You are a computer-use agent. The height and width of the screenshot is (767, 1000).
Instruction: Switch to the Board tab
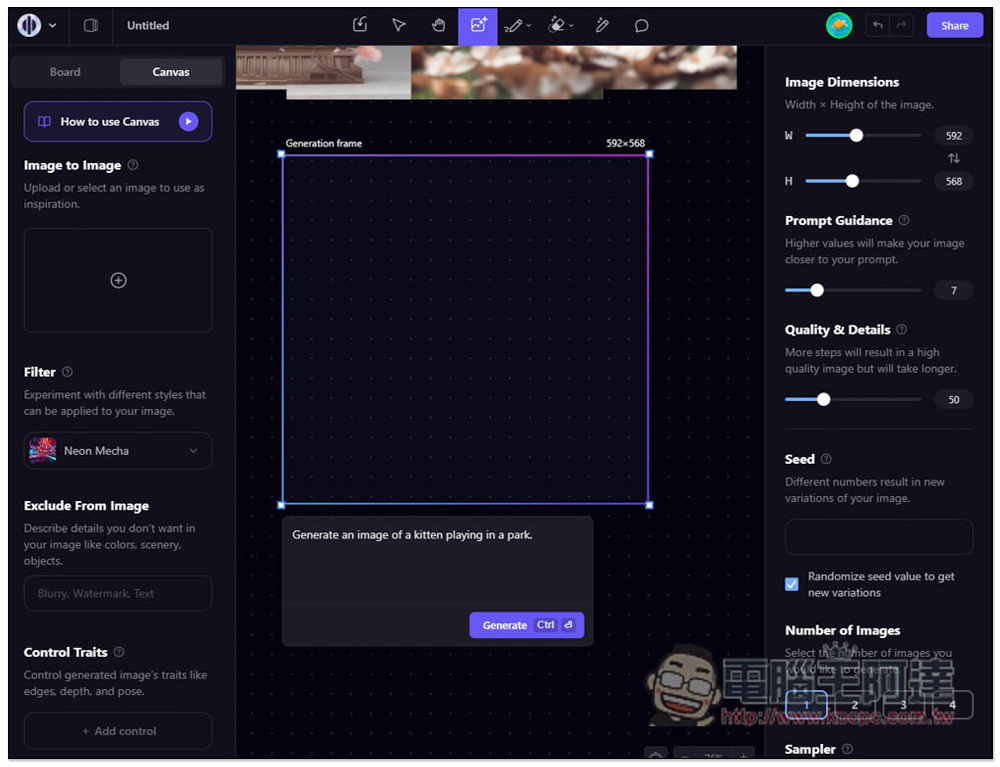(65, 72)
